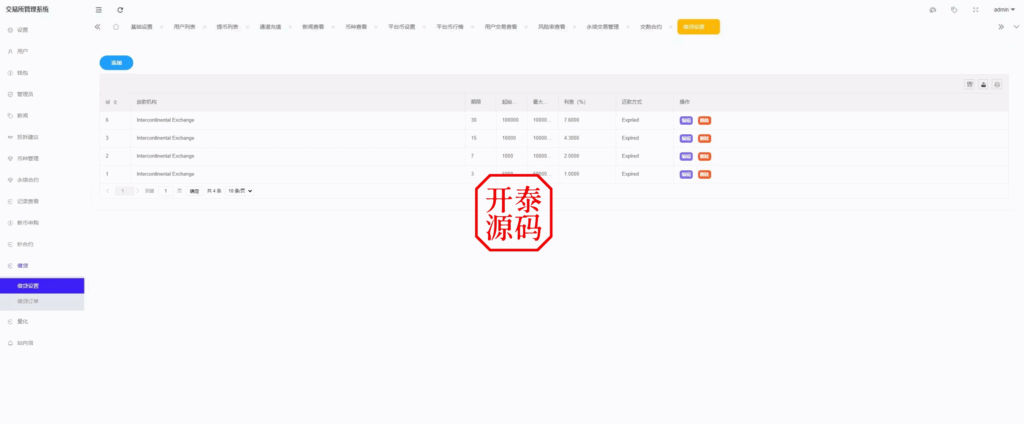Collapse the sidebar with the hamburger icon
The height and width of the screenshot is (424, 1024).
coord(98,9)
